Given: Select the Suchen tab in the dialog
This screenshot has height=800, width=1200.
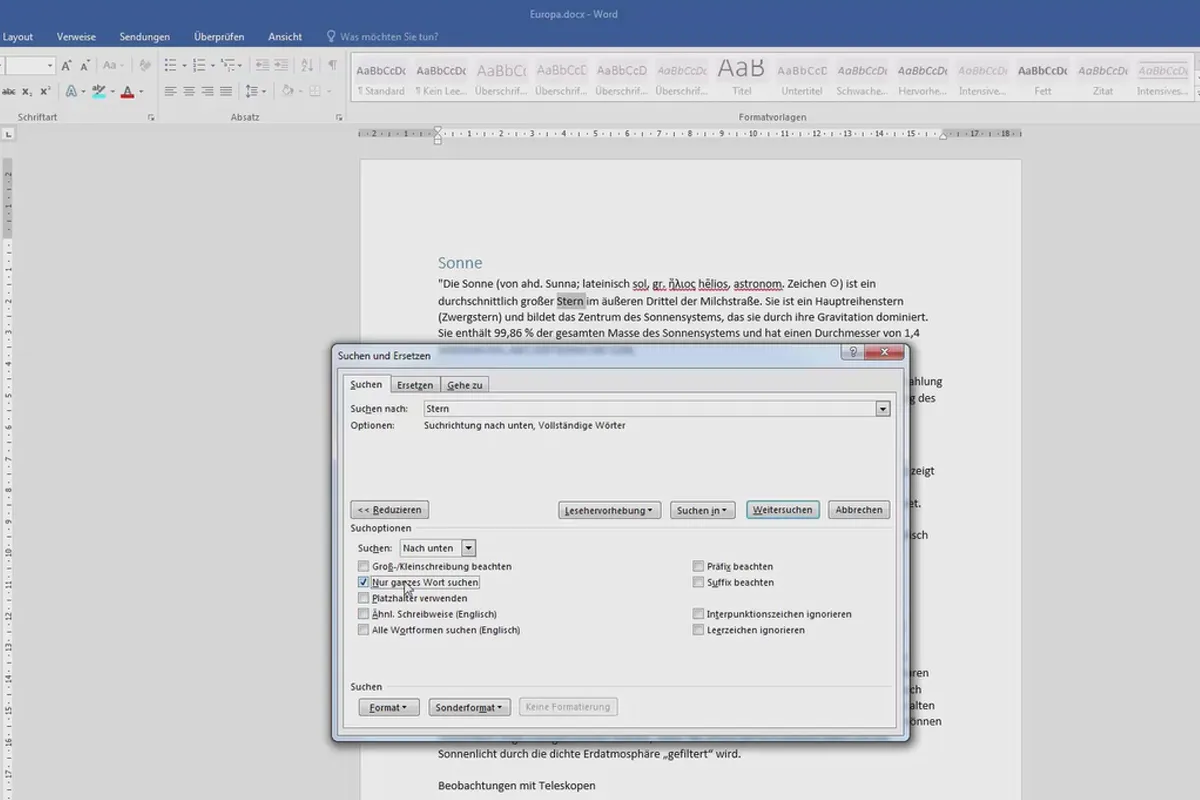Looking at the screenshot, I should 366,385.
